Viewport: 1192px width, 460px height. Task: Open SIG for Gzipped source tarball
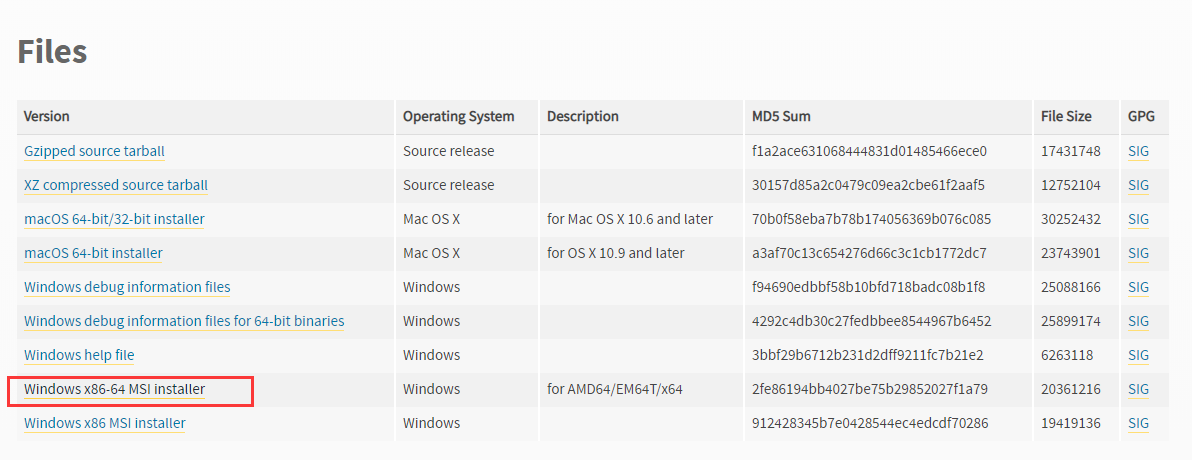pyautogui.click(x=1139, y=151)
